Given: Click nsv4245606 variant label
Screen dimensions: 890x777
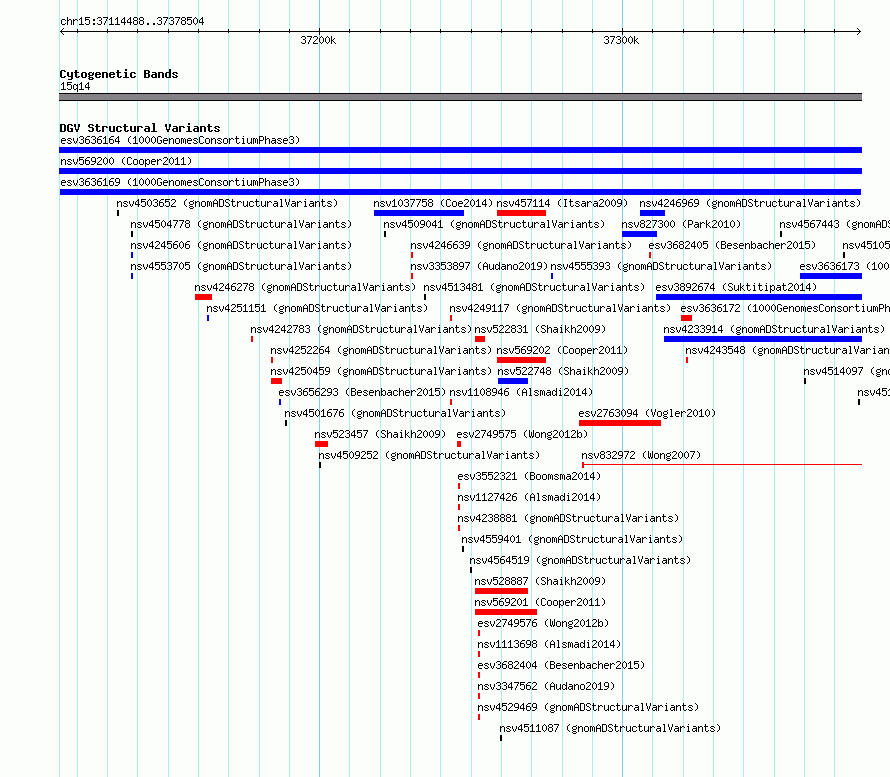Looking at the screenshot, I should [x=241, y=245].
